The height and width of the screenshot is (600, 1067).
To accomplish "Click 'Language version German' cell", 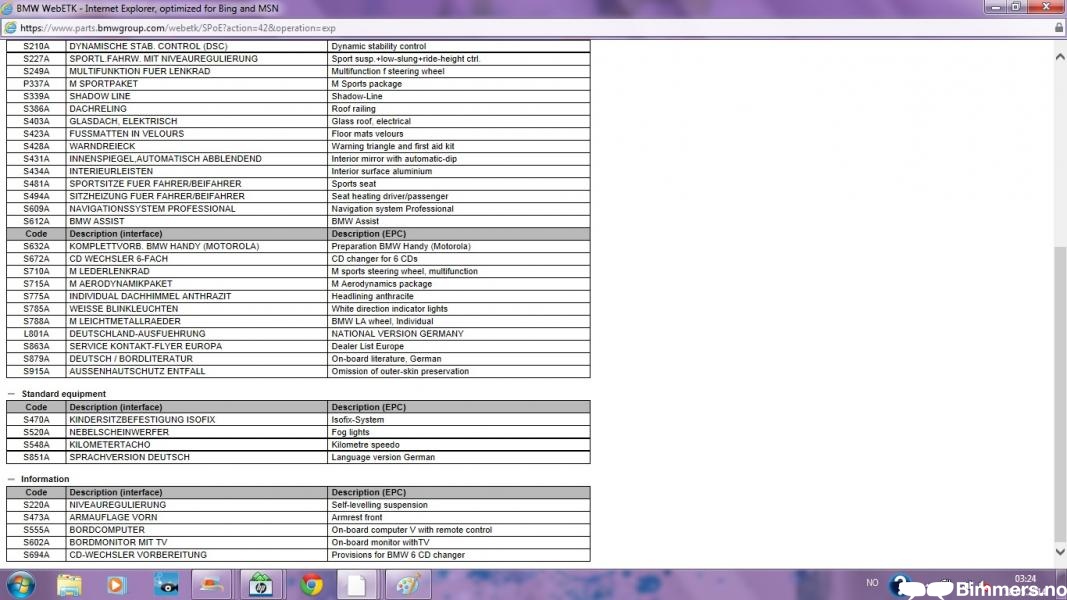I will pyautogui.click(x=459, y=457).
